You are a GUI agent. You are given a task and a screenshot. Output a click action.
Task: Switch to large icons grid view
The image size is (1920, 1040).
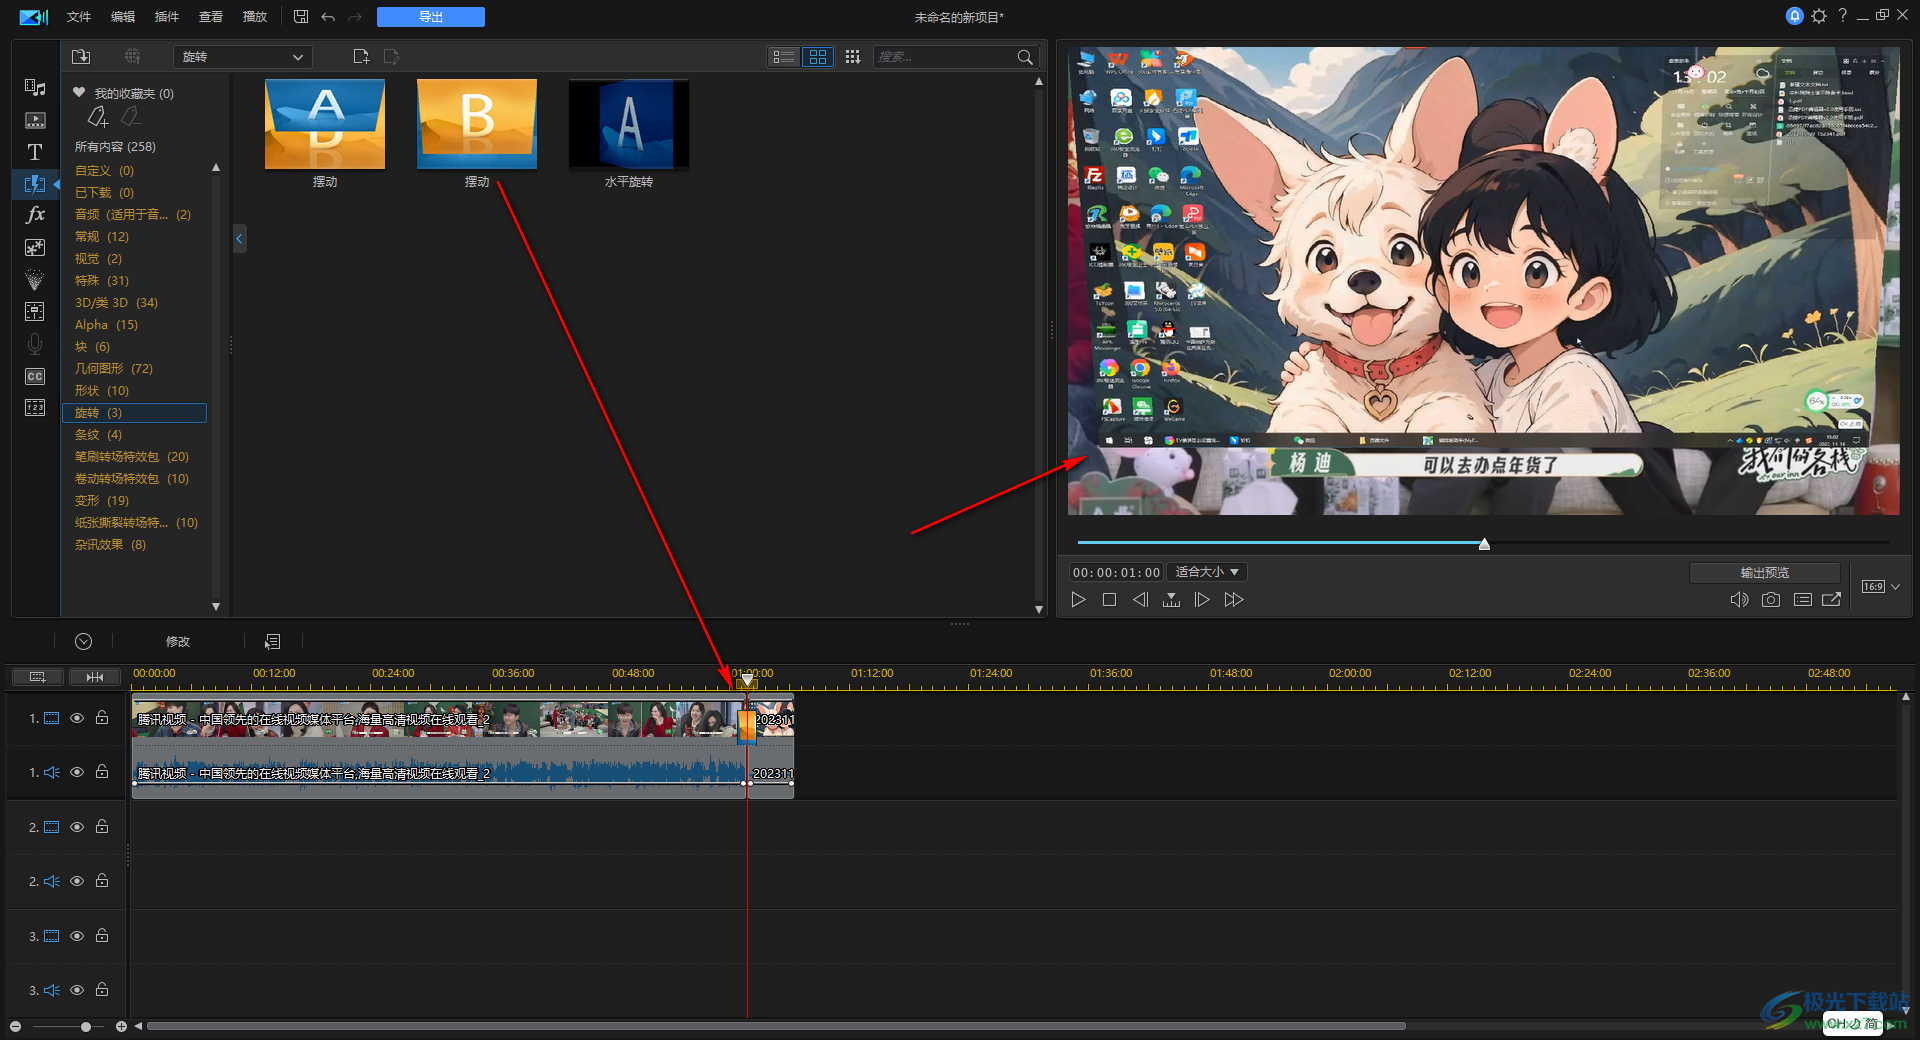click(x=818, y=57)
